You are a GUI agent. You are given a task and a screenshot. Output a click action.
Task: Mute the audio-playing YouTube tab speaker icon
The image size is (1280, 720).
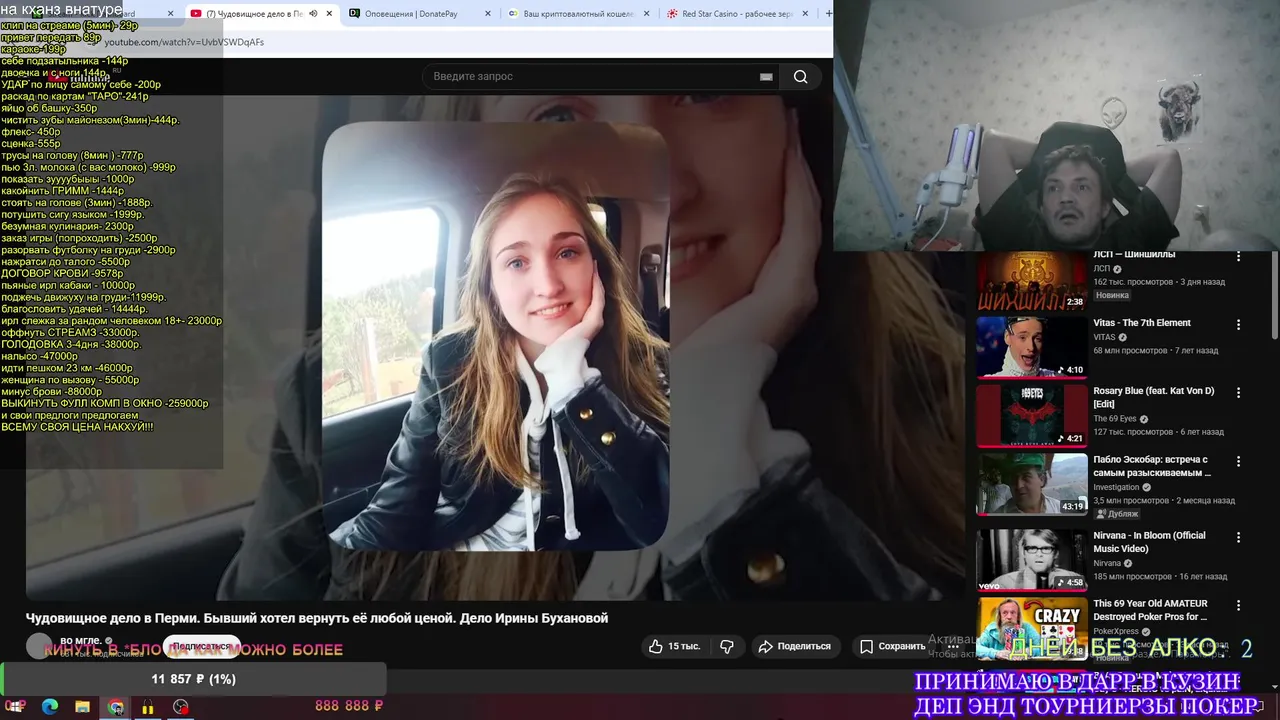coord(313,14)
